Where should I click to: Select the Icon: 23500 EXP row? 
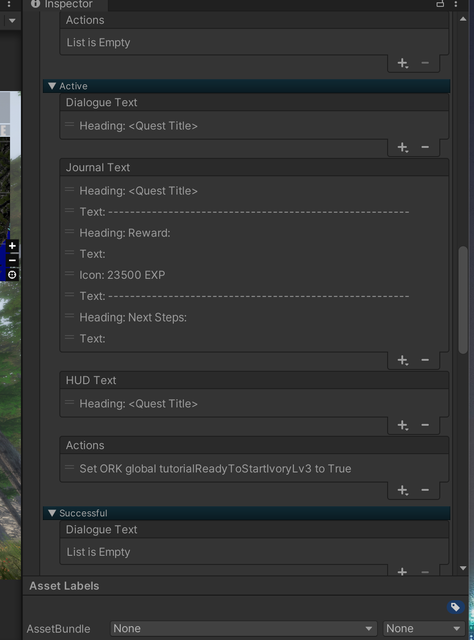(x=254, y=275)
